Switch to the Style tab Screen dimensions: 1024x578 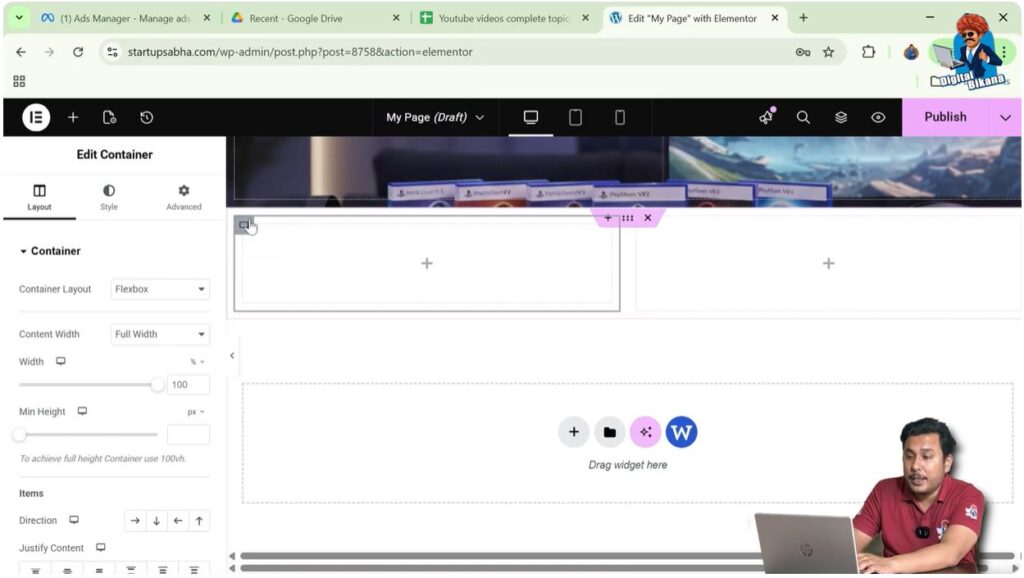(x=109, y=197)
